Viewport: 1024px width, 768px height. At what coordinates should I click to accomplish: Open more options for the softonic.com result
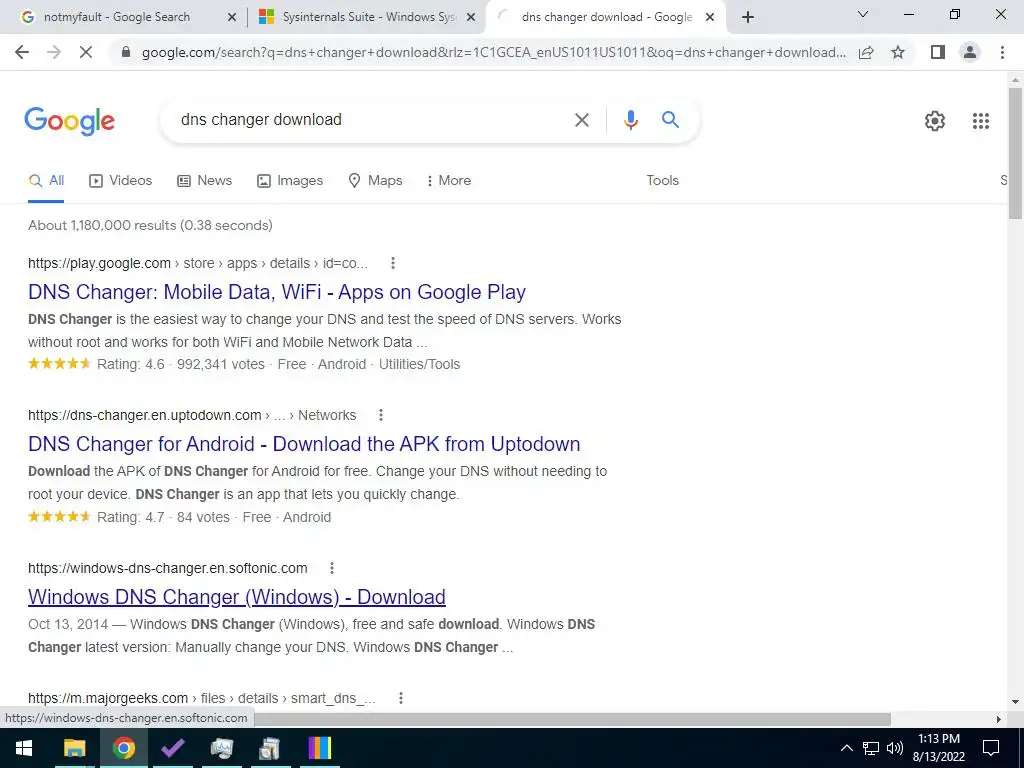point(332,568)
